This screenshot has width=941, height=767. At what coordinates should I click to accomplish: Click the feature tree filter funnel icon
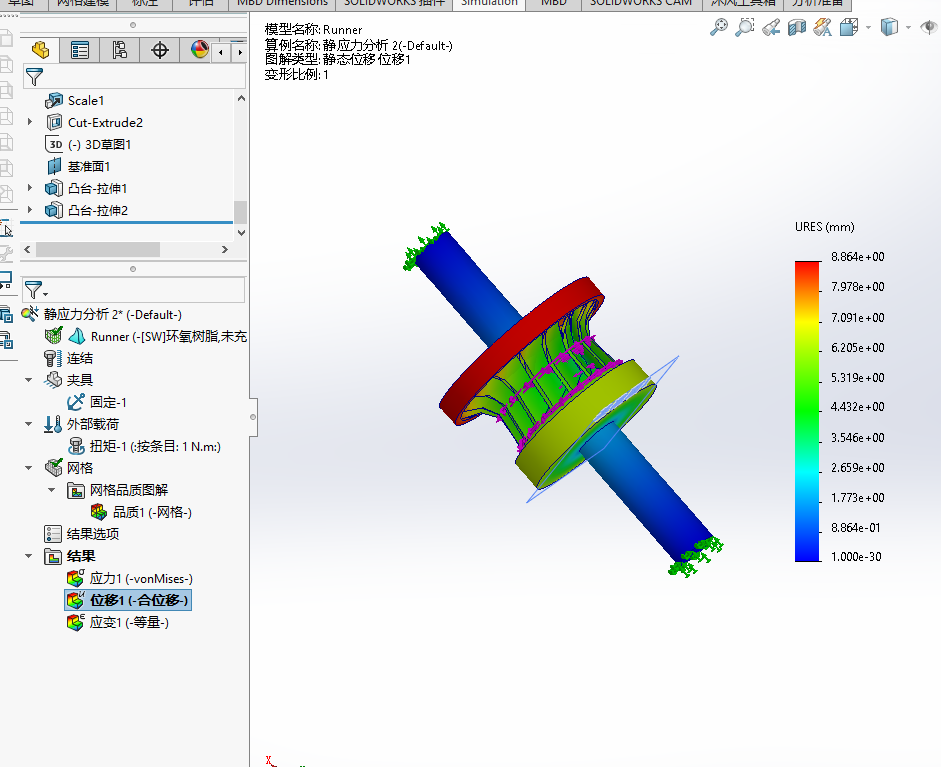coord(34,77)
